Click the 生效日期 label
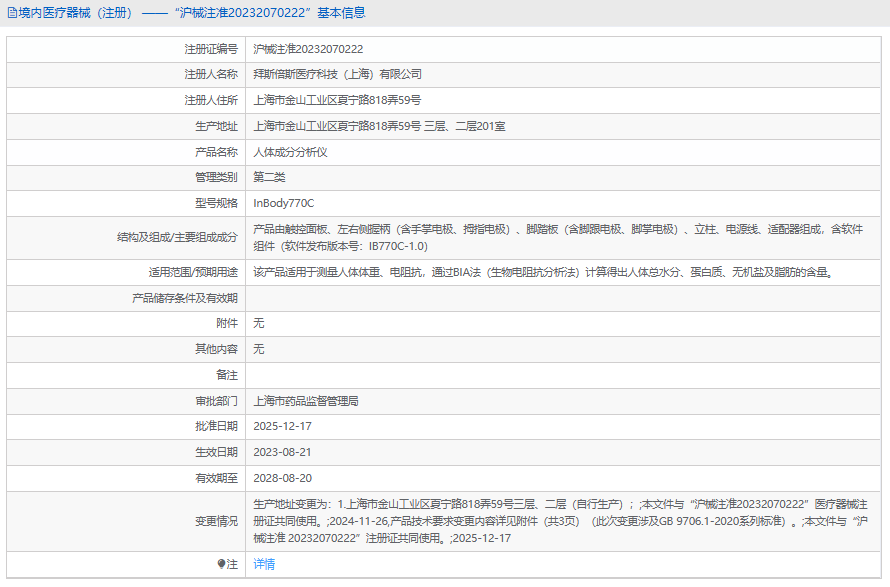This screenshot has width=890, height=587. coord(216,452)
